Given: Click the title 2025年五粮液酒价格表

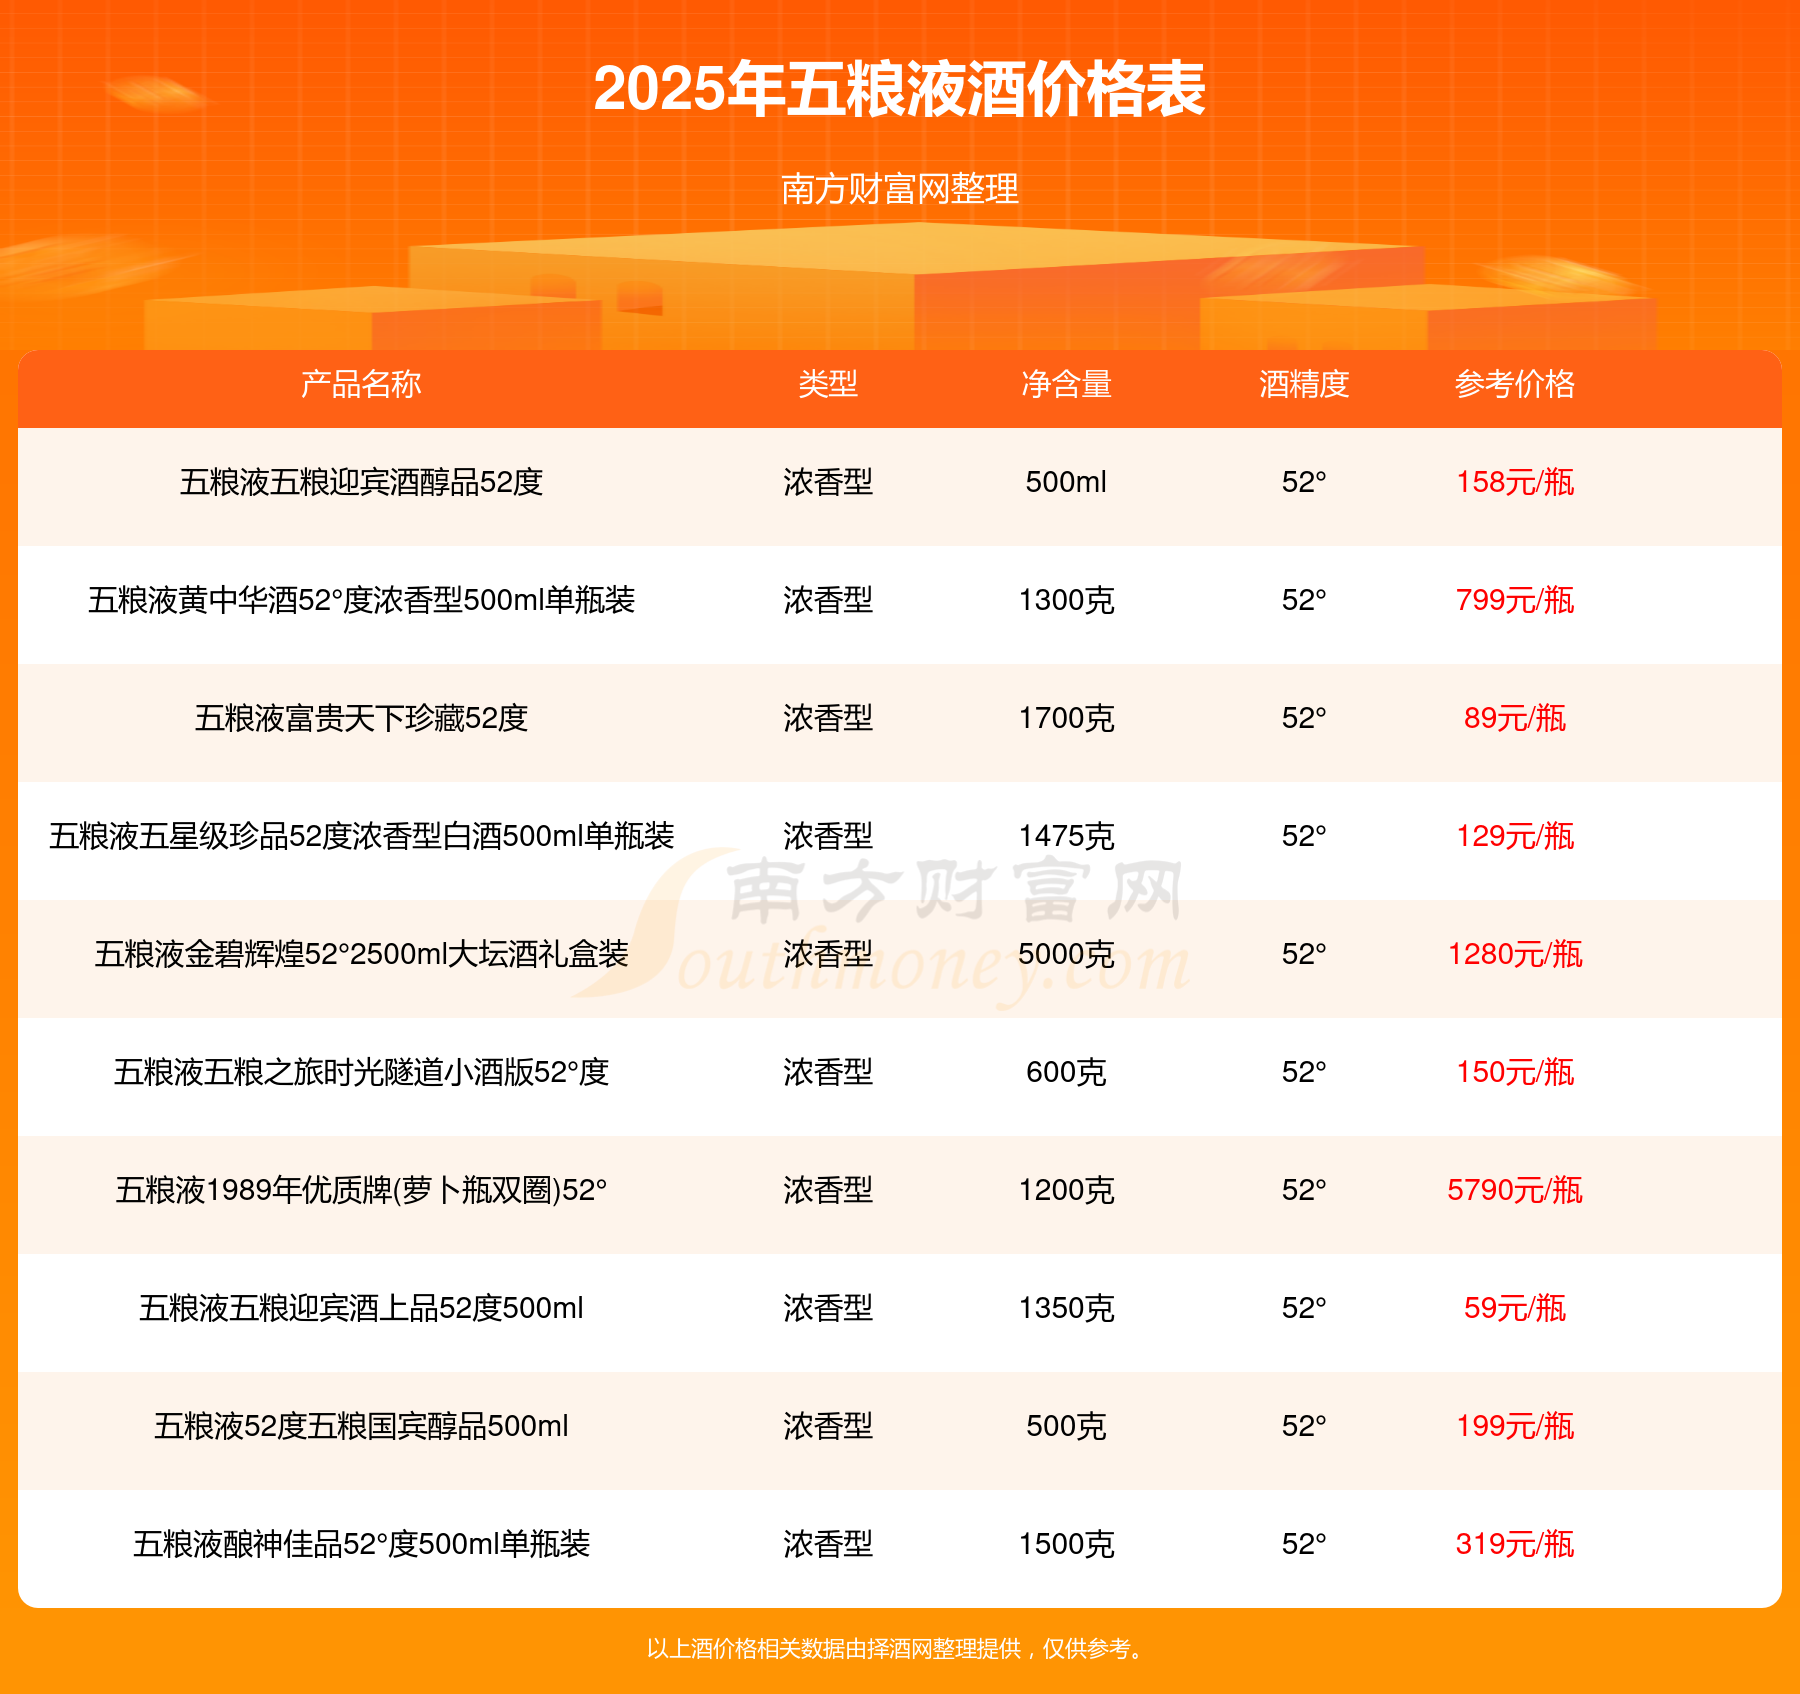Looking at the screenshot, I should [x=899, y=90].
